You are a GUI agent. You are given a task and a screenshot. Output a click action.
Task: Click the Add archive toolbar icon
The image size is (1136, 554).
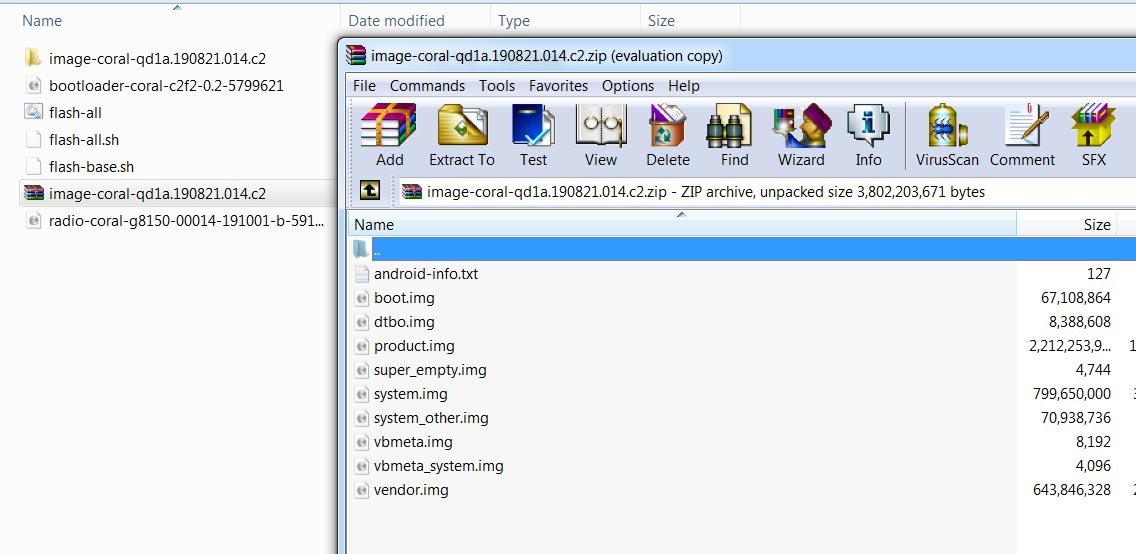click(x=389, y=134)
